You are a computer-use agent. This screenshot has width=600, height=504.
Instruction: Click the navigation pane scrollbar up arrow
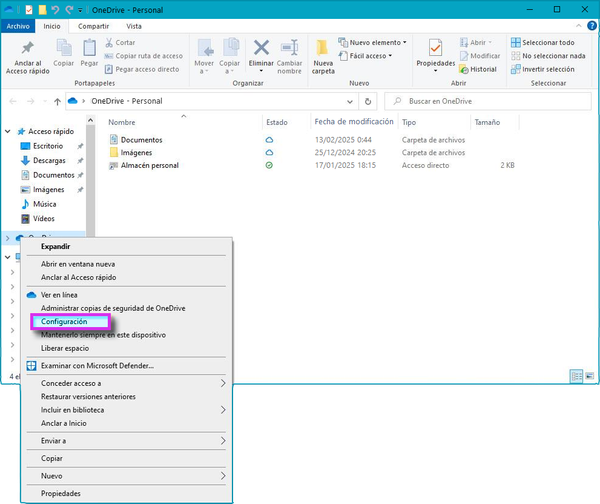90,120
